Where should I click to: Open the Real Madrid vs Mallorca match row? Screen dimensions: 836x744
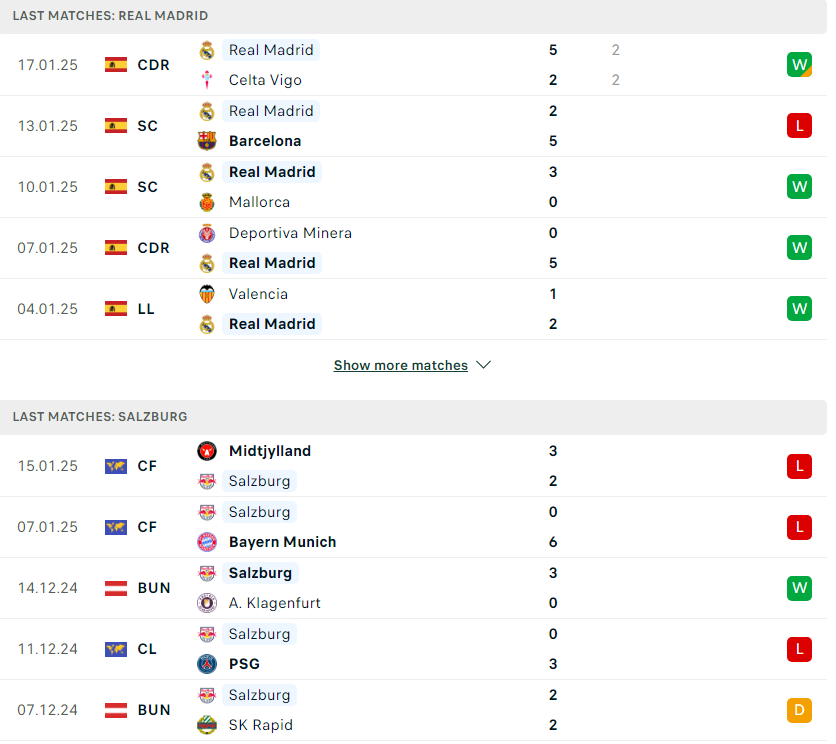pos(413,187)
